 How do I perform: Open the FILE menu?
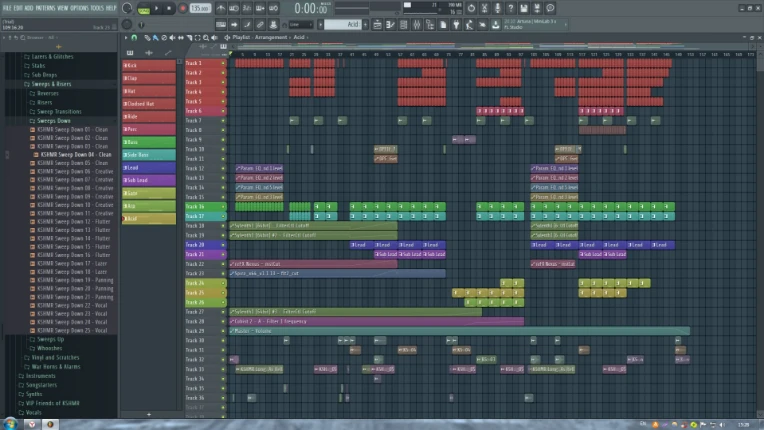click(x=6, y=8)
